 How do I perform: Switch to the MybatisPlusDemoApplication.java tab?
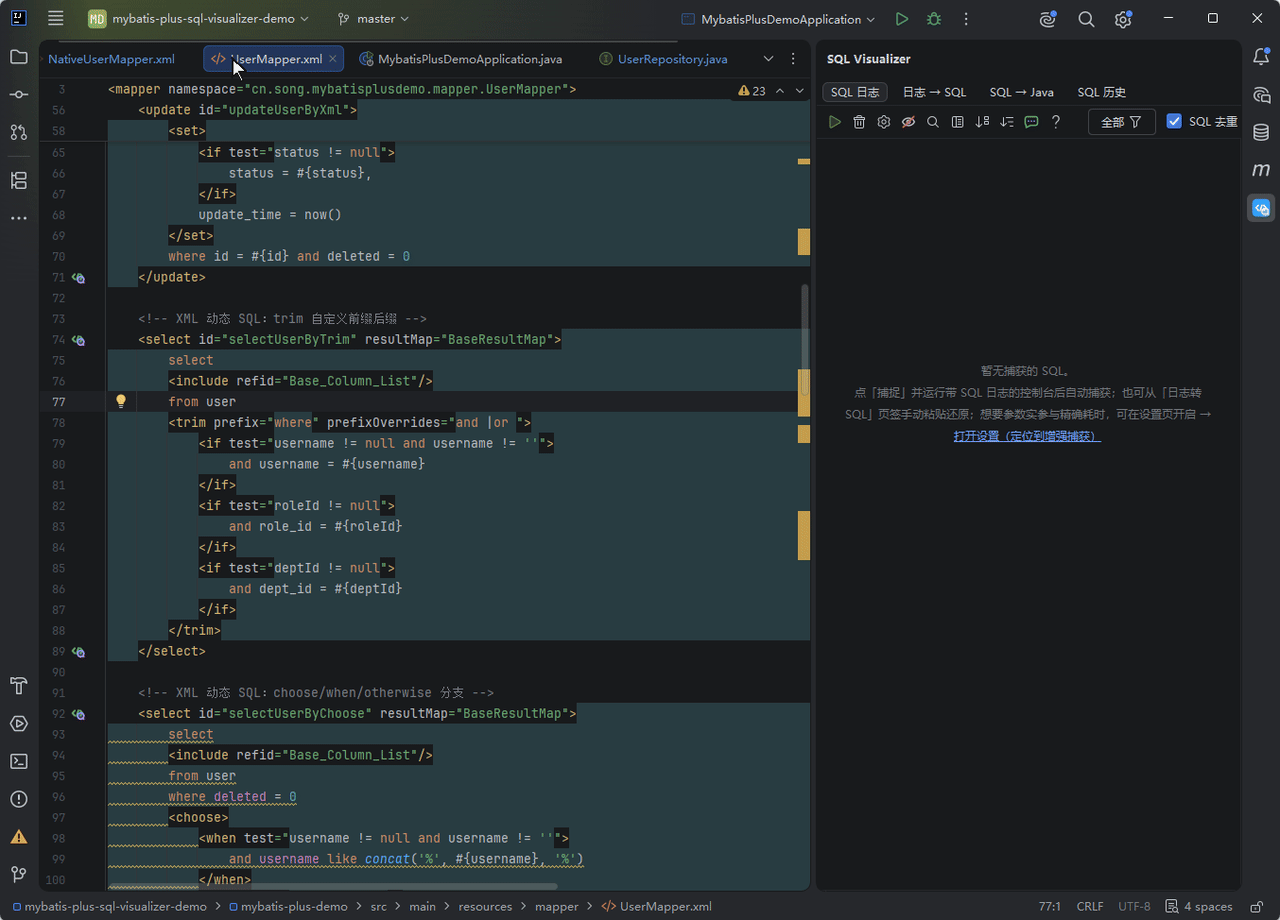(461, 59)
